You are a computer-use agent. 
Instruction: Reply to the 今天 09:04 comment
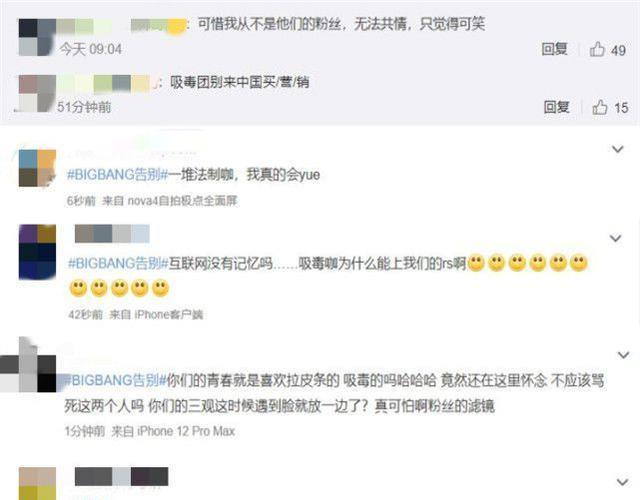click(x=554, y=49)
